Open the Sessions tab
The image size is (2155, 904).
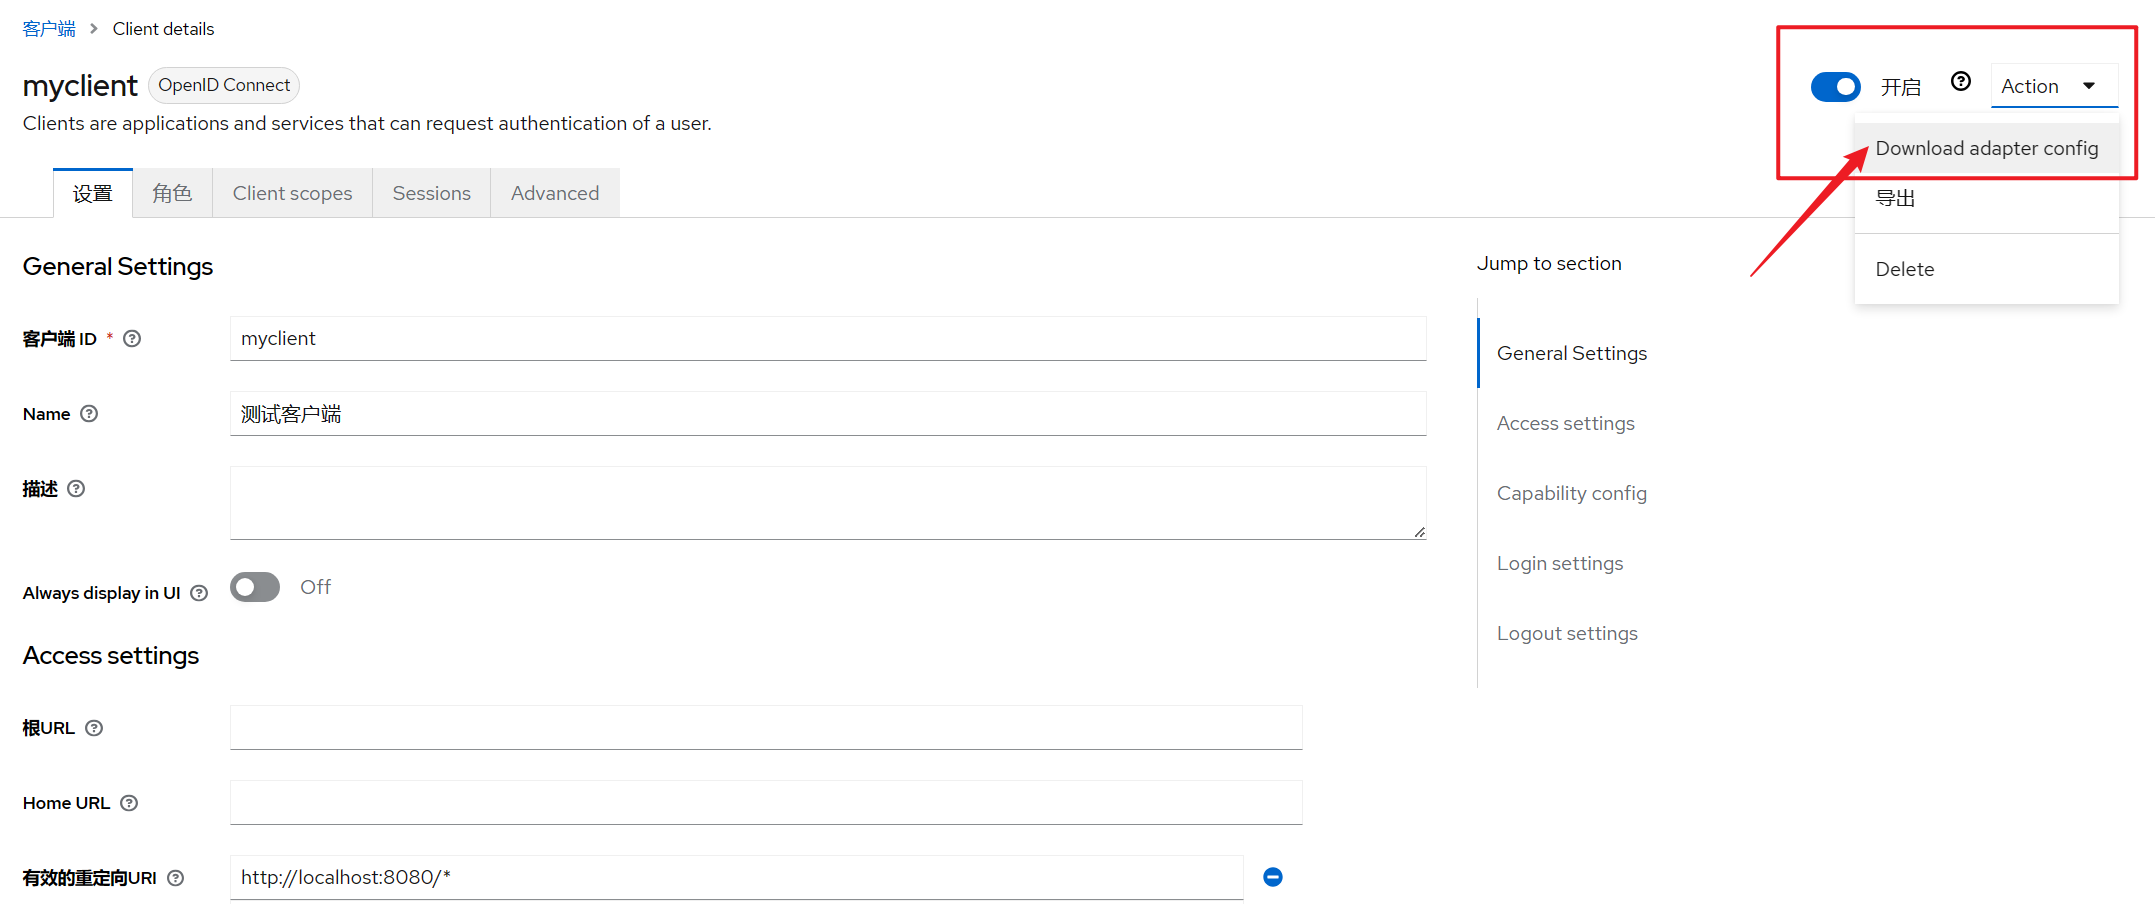point(431,193)
